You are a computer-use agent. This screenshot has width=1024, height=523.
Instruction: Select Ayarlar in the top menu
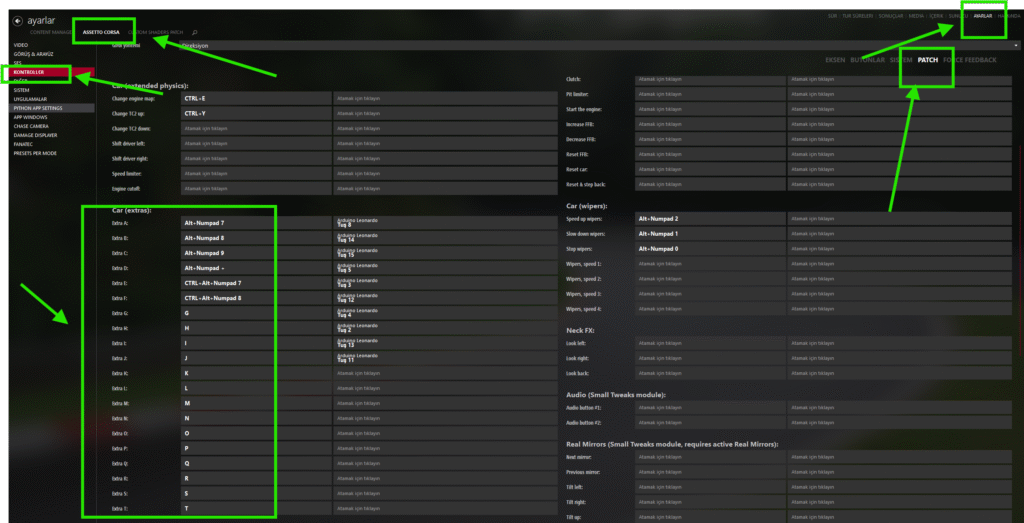pyautogui.click(x=983, y=16)
